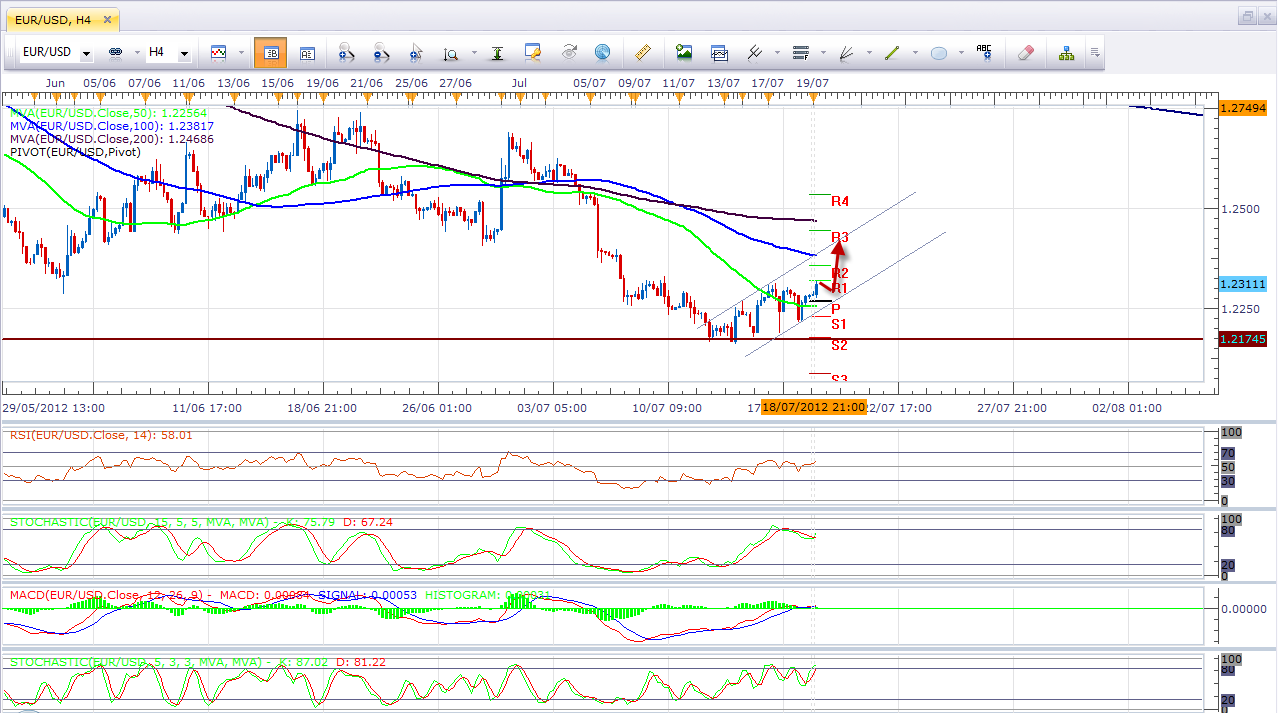Click the green hierarchy tree icon

(1066, 52)
